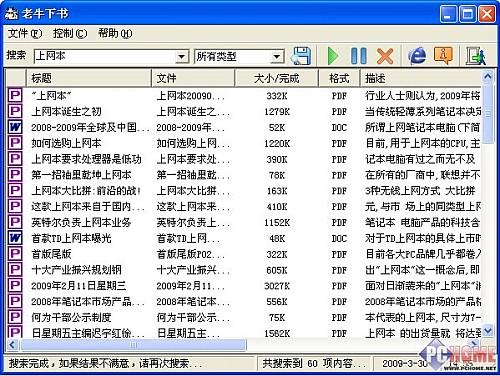
Task: Click PDF icon of row 上网本大比拼
Action: [x=15, y=190]
